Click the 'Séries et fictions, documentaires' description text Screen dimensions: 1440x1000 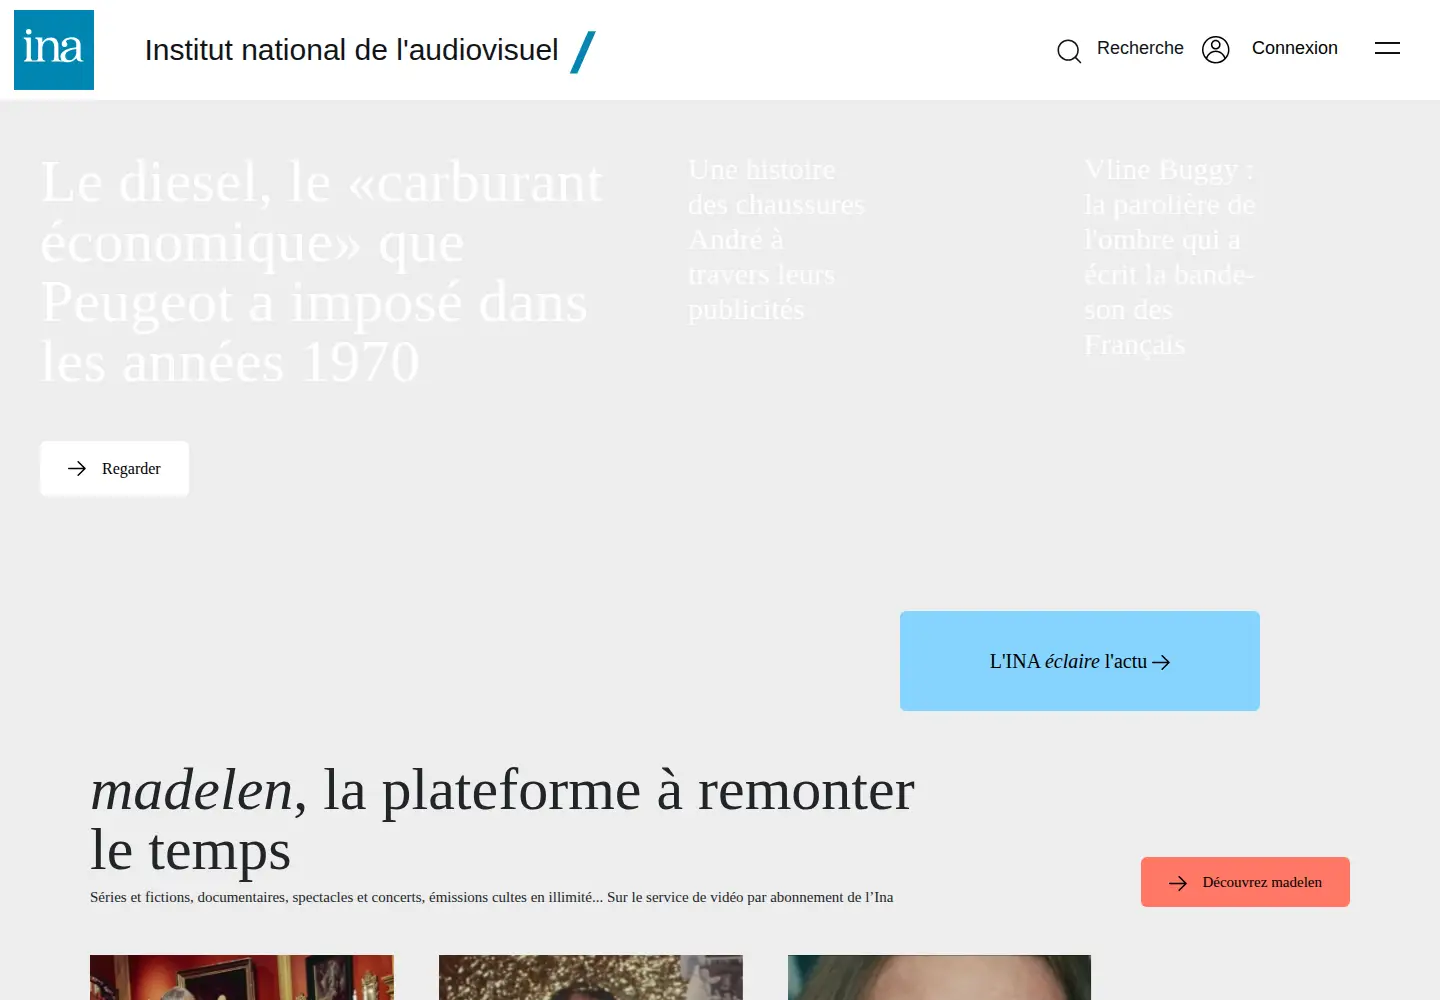click(x=492, y=897)
